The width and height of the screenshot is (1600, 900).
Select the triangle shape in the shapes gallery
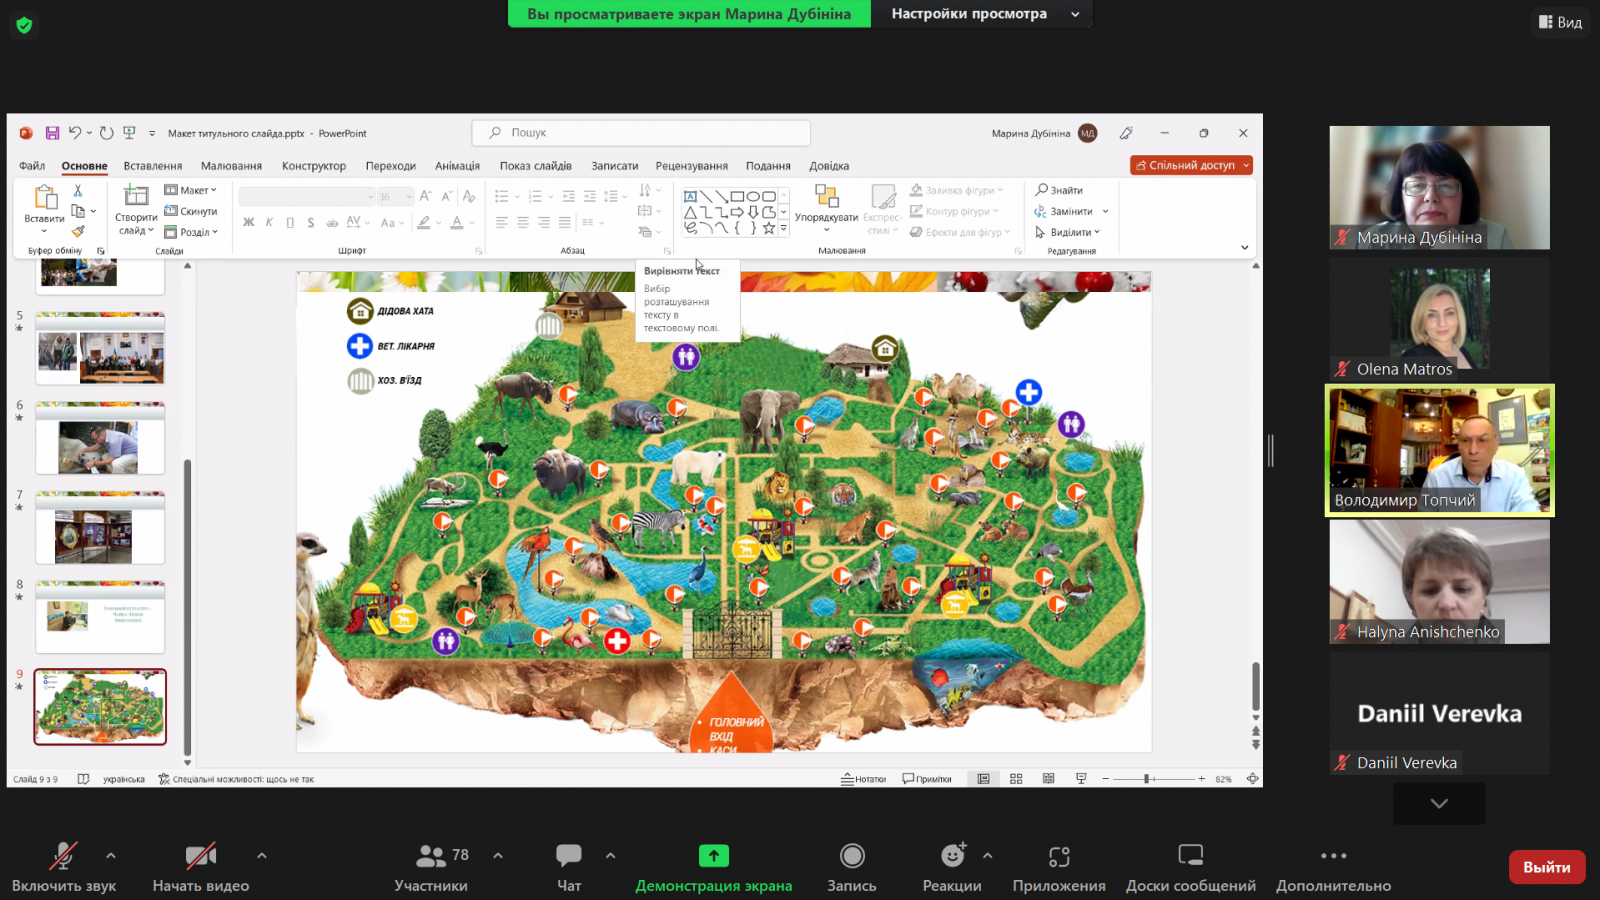point(690,212)
